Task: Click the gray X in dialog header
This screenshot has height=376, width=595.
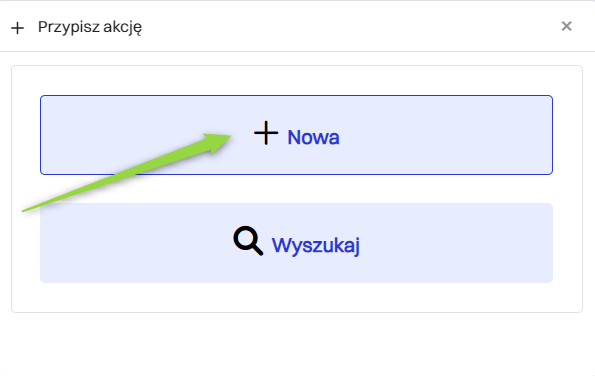Action: [567, 26]
